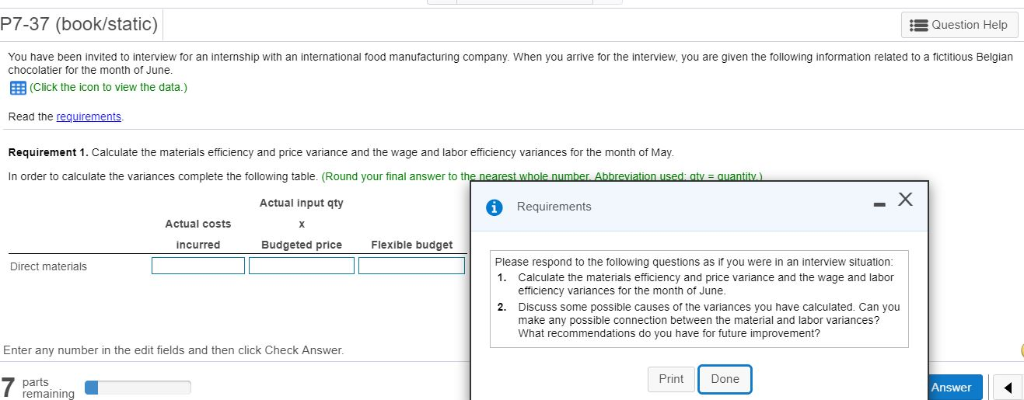Open the requirements link
1024x400 pixels.
pyautogui.click(x=91, y=117)
